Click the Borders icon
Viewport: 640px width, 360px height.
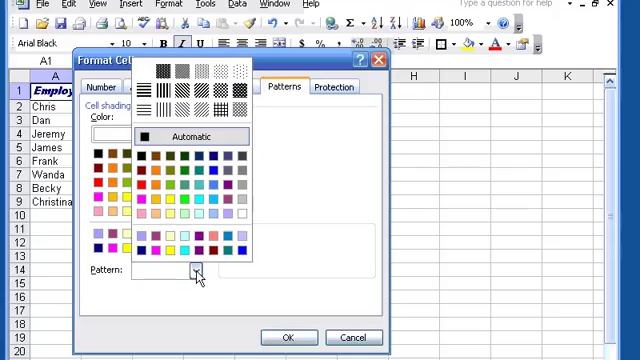441,44
